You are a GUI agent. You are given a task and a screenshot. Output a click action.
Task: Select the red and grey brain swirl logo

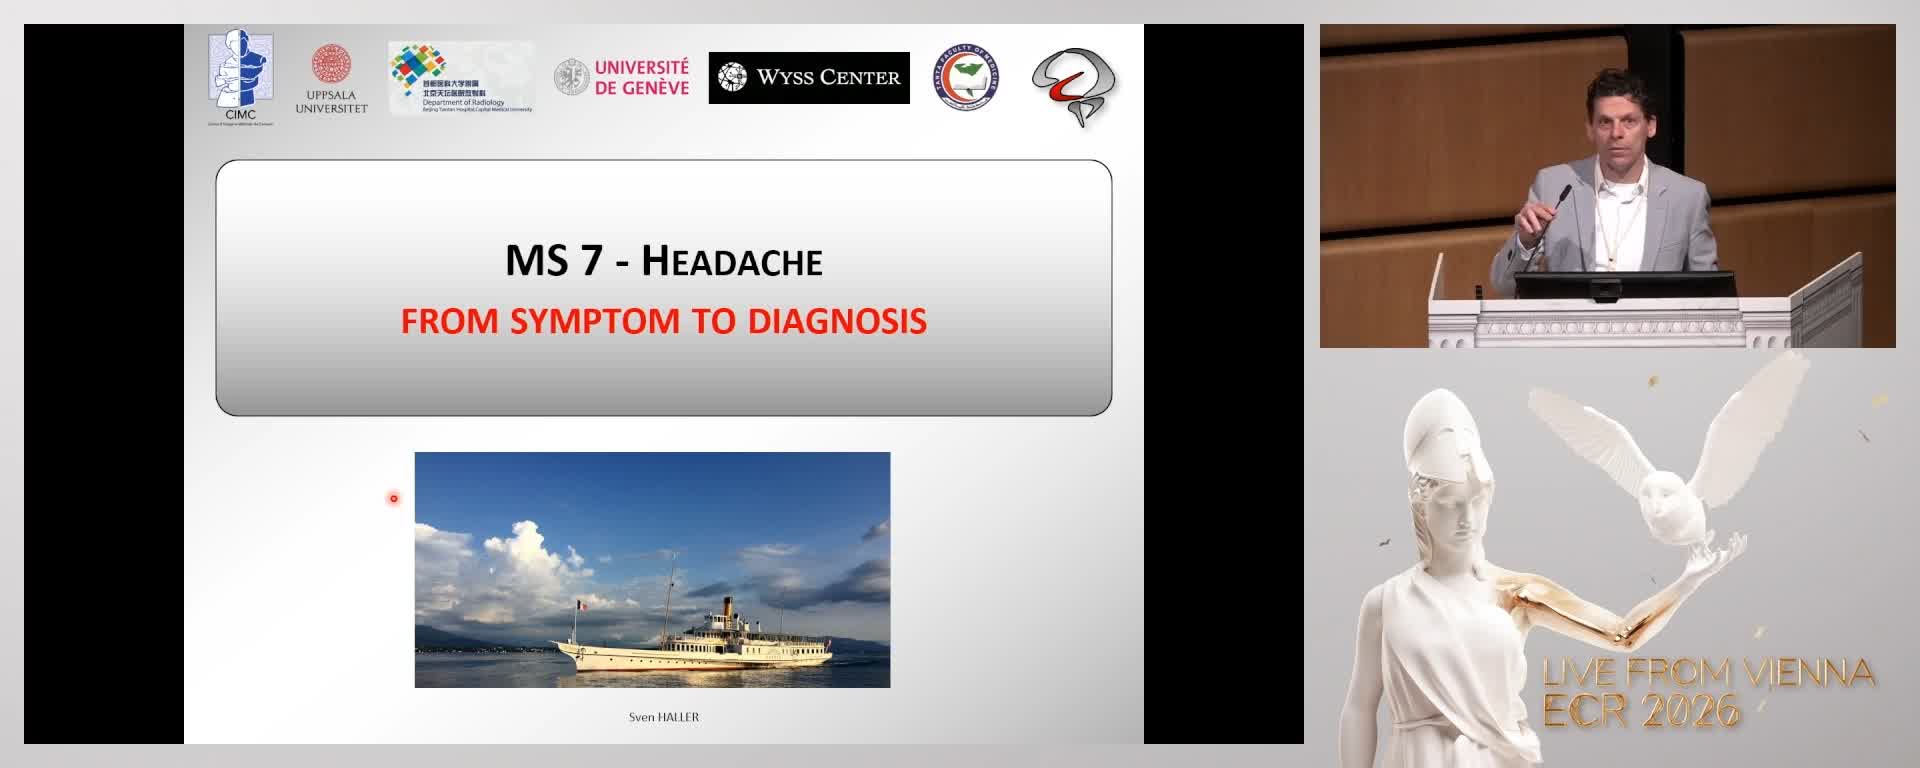tap(1074, 86)
